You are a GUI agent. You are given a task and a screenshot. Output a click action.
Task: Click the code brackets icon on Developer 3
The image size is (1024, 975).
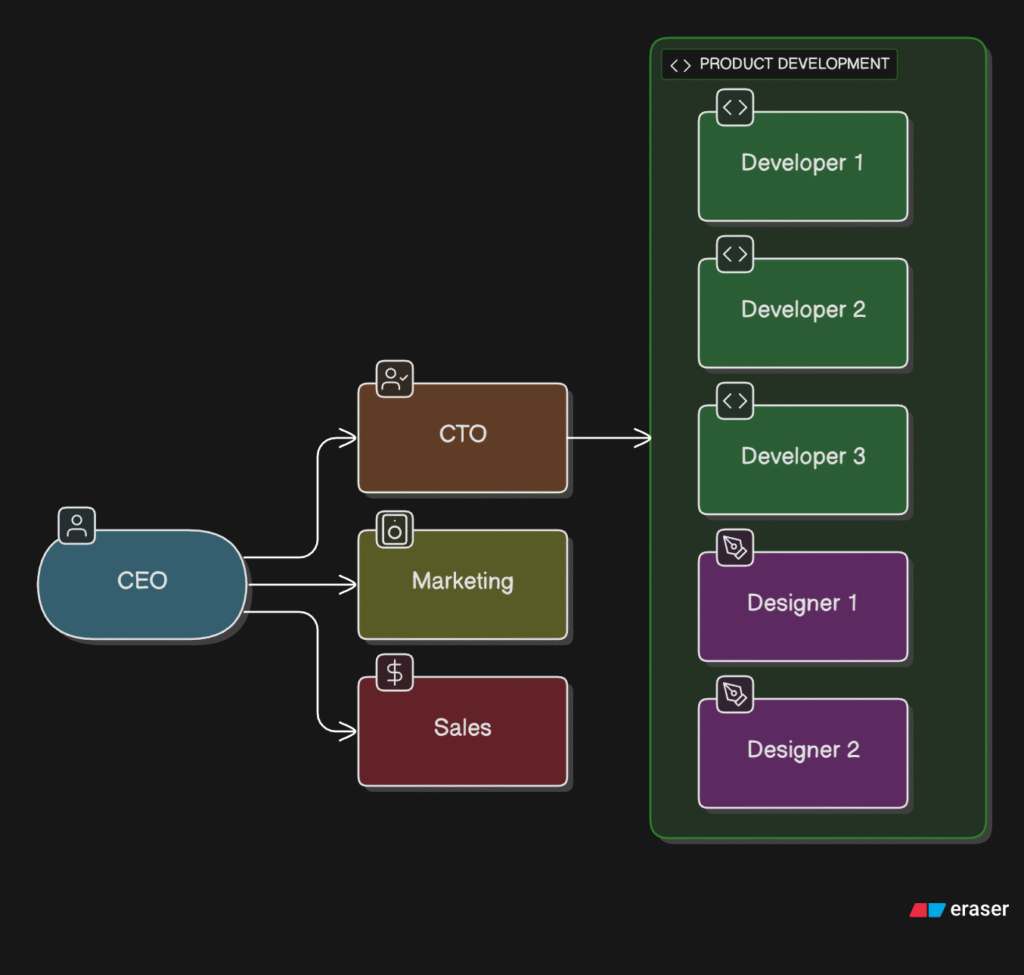coord(735,401)
